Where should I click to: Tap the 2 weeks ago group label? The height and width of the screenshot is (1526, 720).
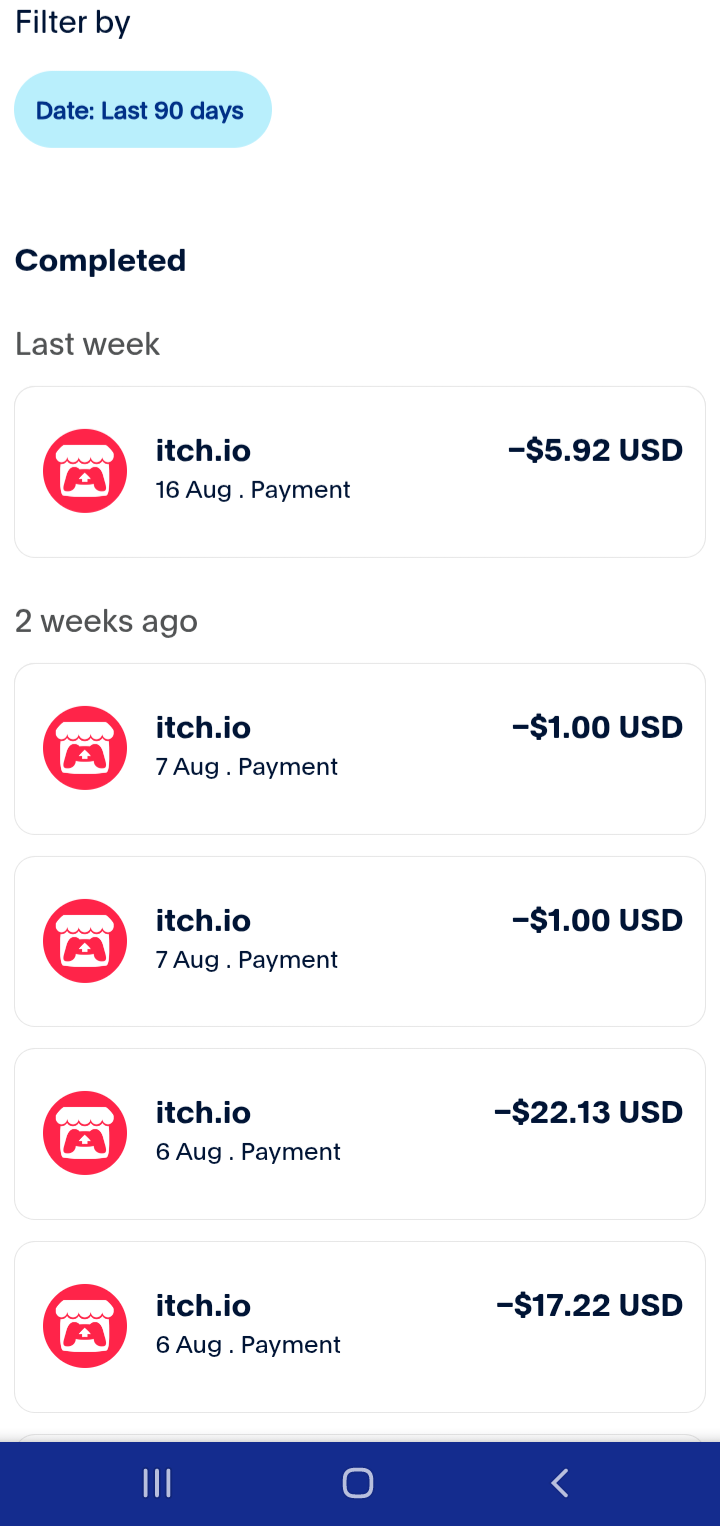click(x=106, y=621)
